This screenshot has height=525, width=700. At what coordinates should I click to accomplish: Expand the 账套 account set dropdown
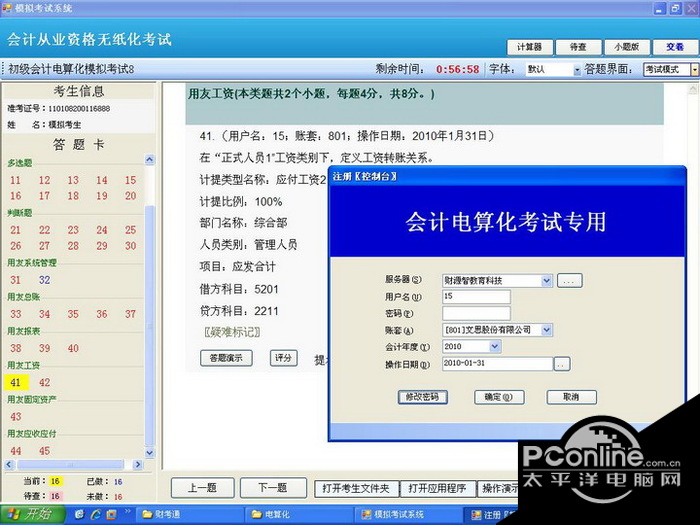pyautogui.click(x=546, y=330)
